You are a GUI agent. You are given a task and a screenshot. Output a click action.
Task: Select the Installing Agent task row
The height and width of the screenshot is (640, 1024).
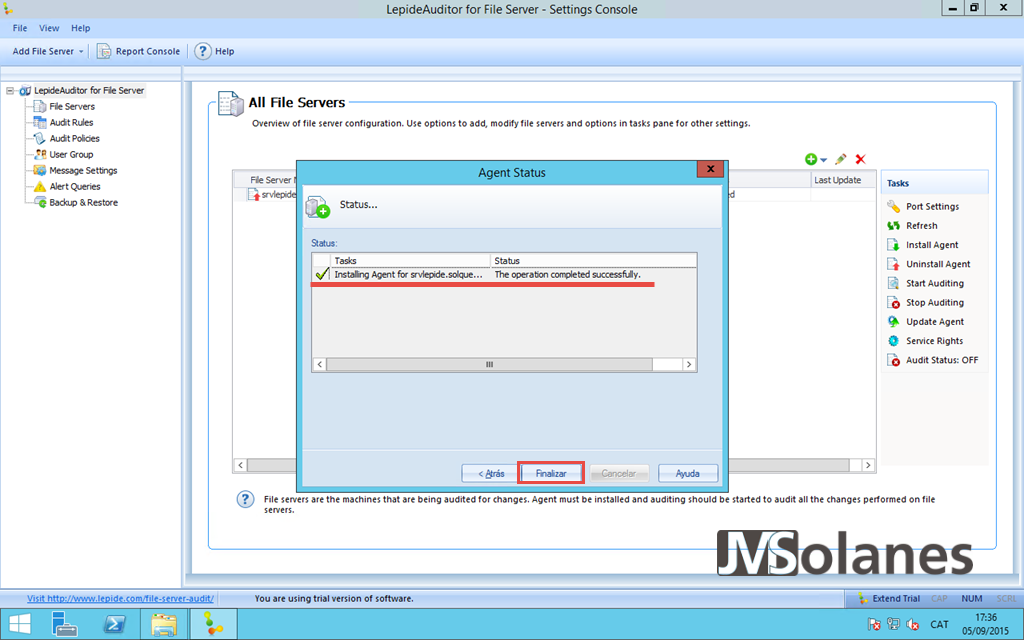click(504, 274)
